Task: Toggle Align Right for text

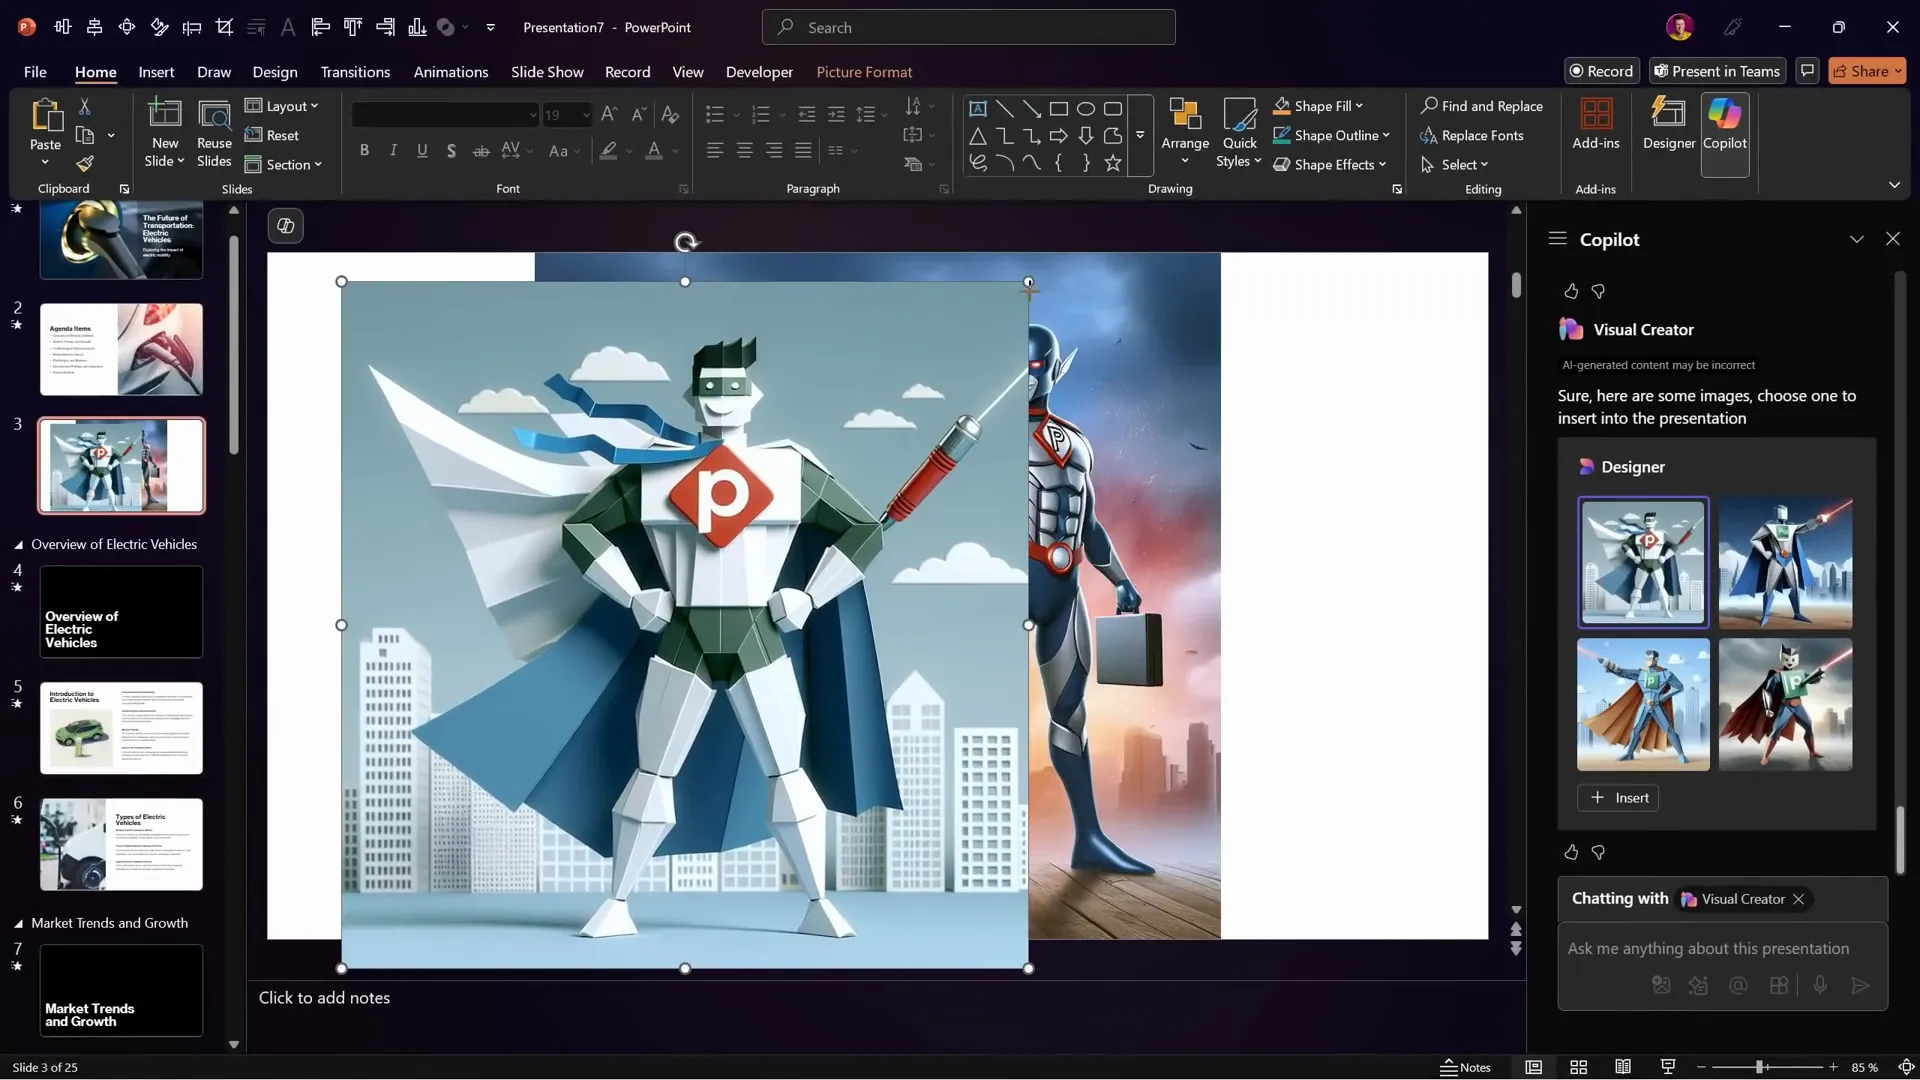Action: 774,151
